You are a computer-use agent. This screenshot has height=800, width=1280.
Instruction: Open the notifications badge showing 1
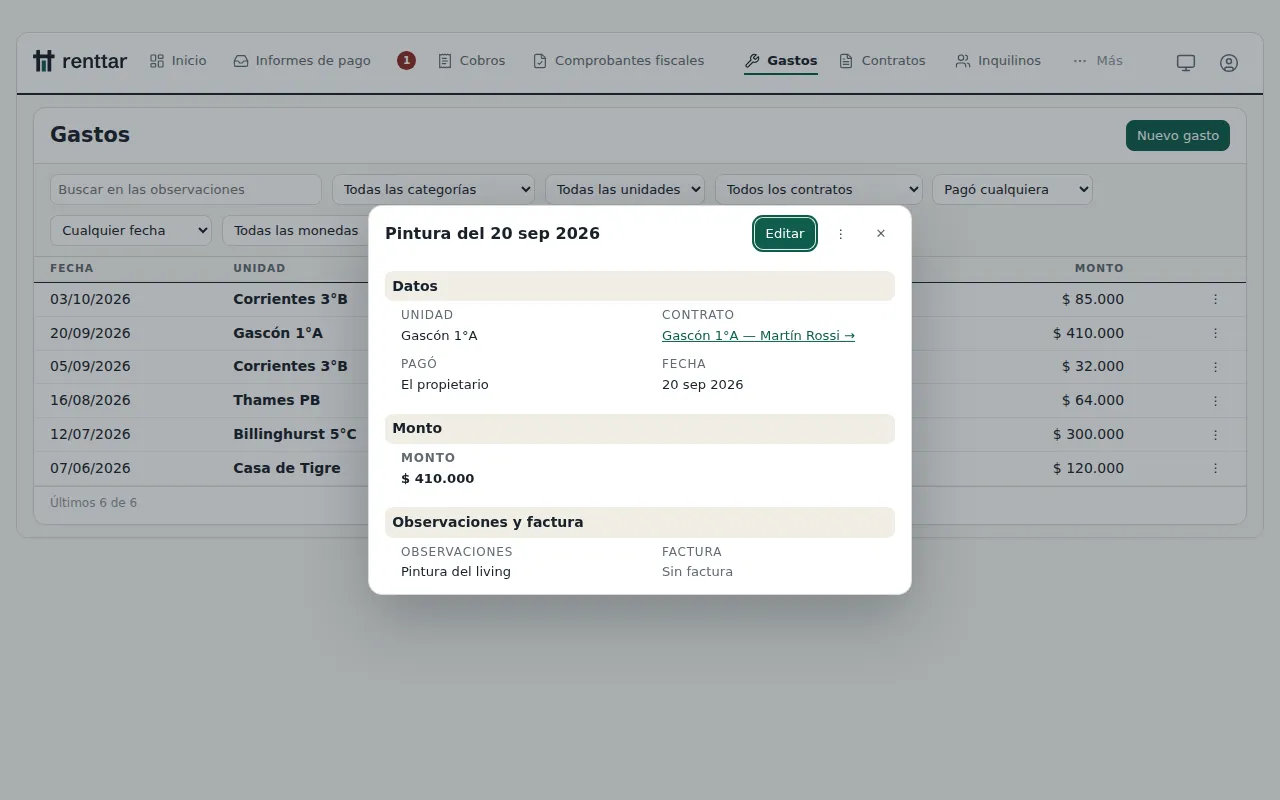406,61
